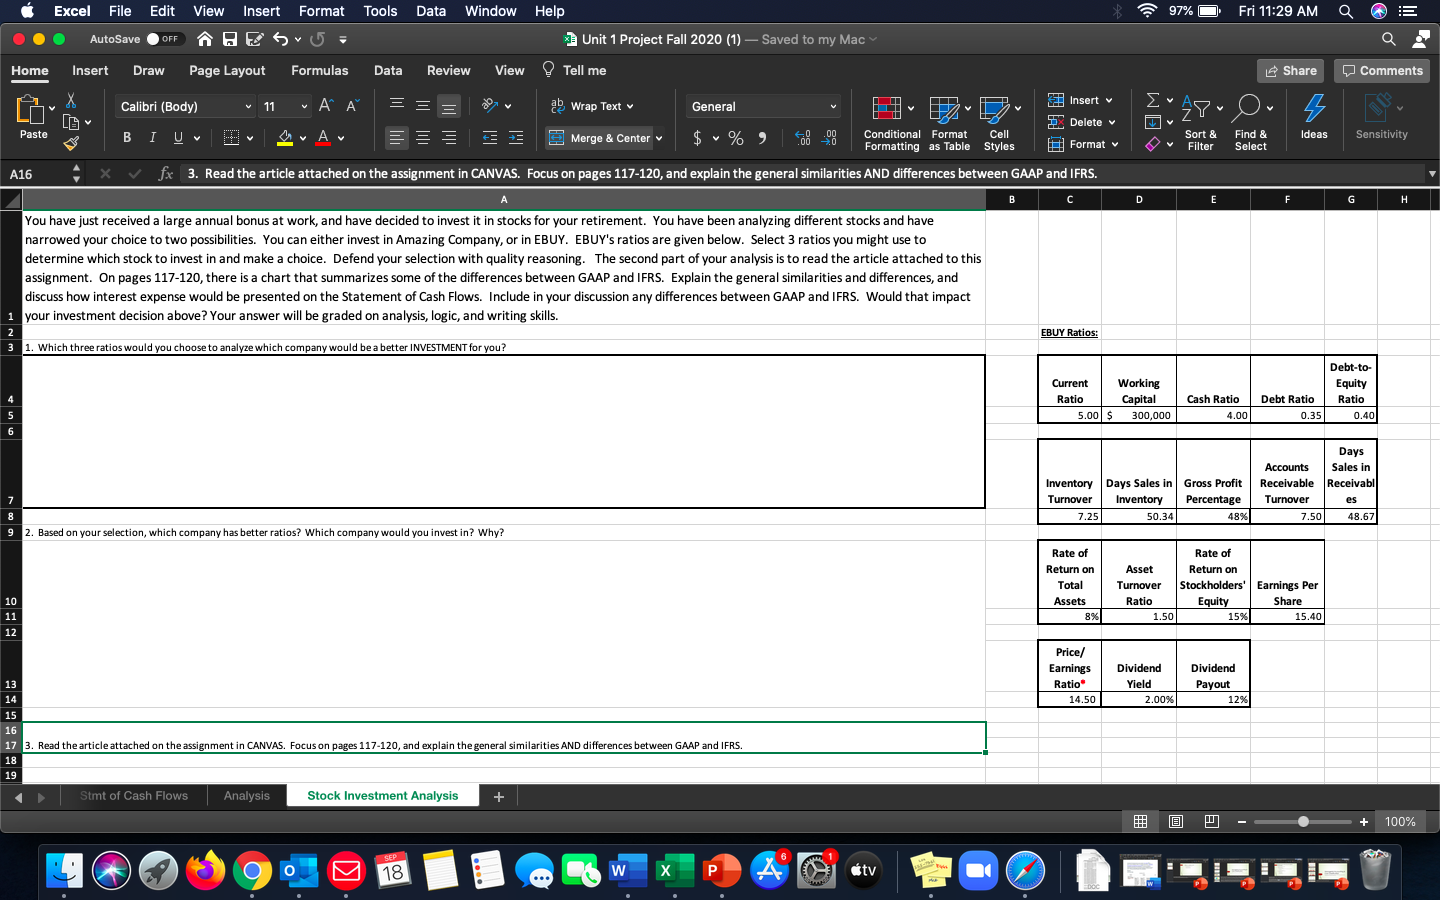The image size is (1440, 900).
Task: Click the Share button
Action: 1290,71
